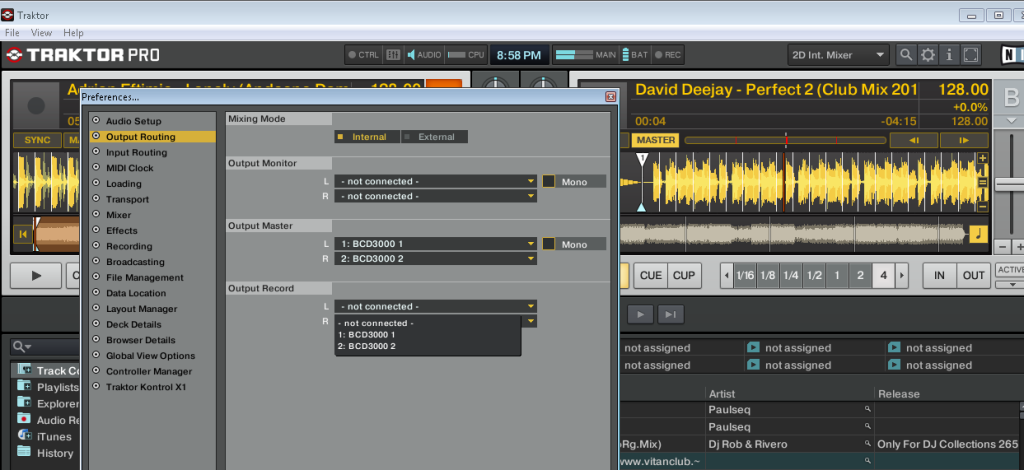This screenshot has height=470, width=1024.
Task: Enable Mono for Output Monitor
Action: pos(549,181)
